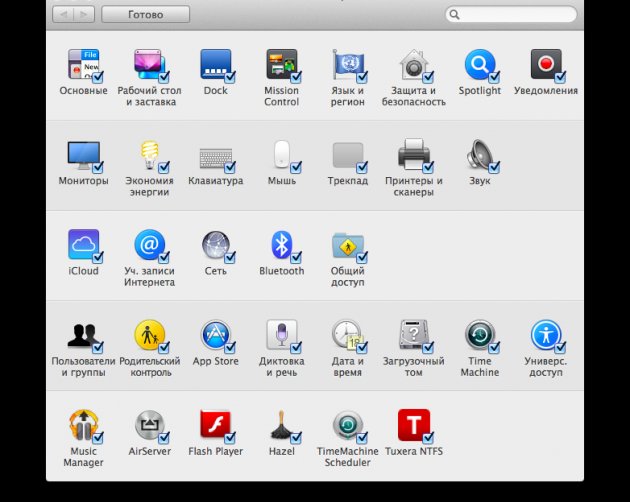Toggle Родительский контроль checkbox

click(x=164, y=346)
